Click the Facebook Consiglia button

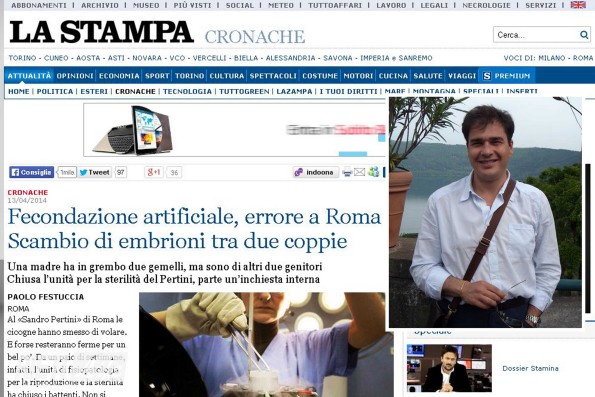[31, 172]
